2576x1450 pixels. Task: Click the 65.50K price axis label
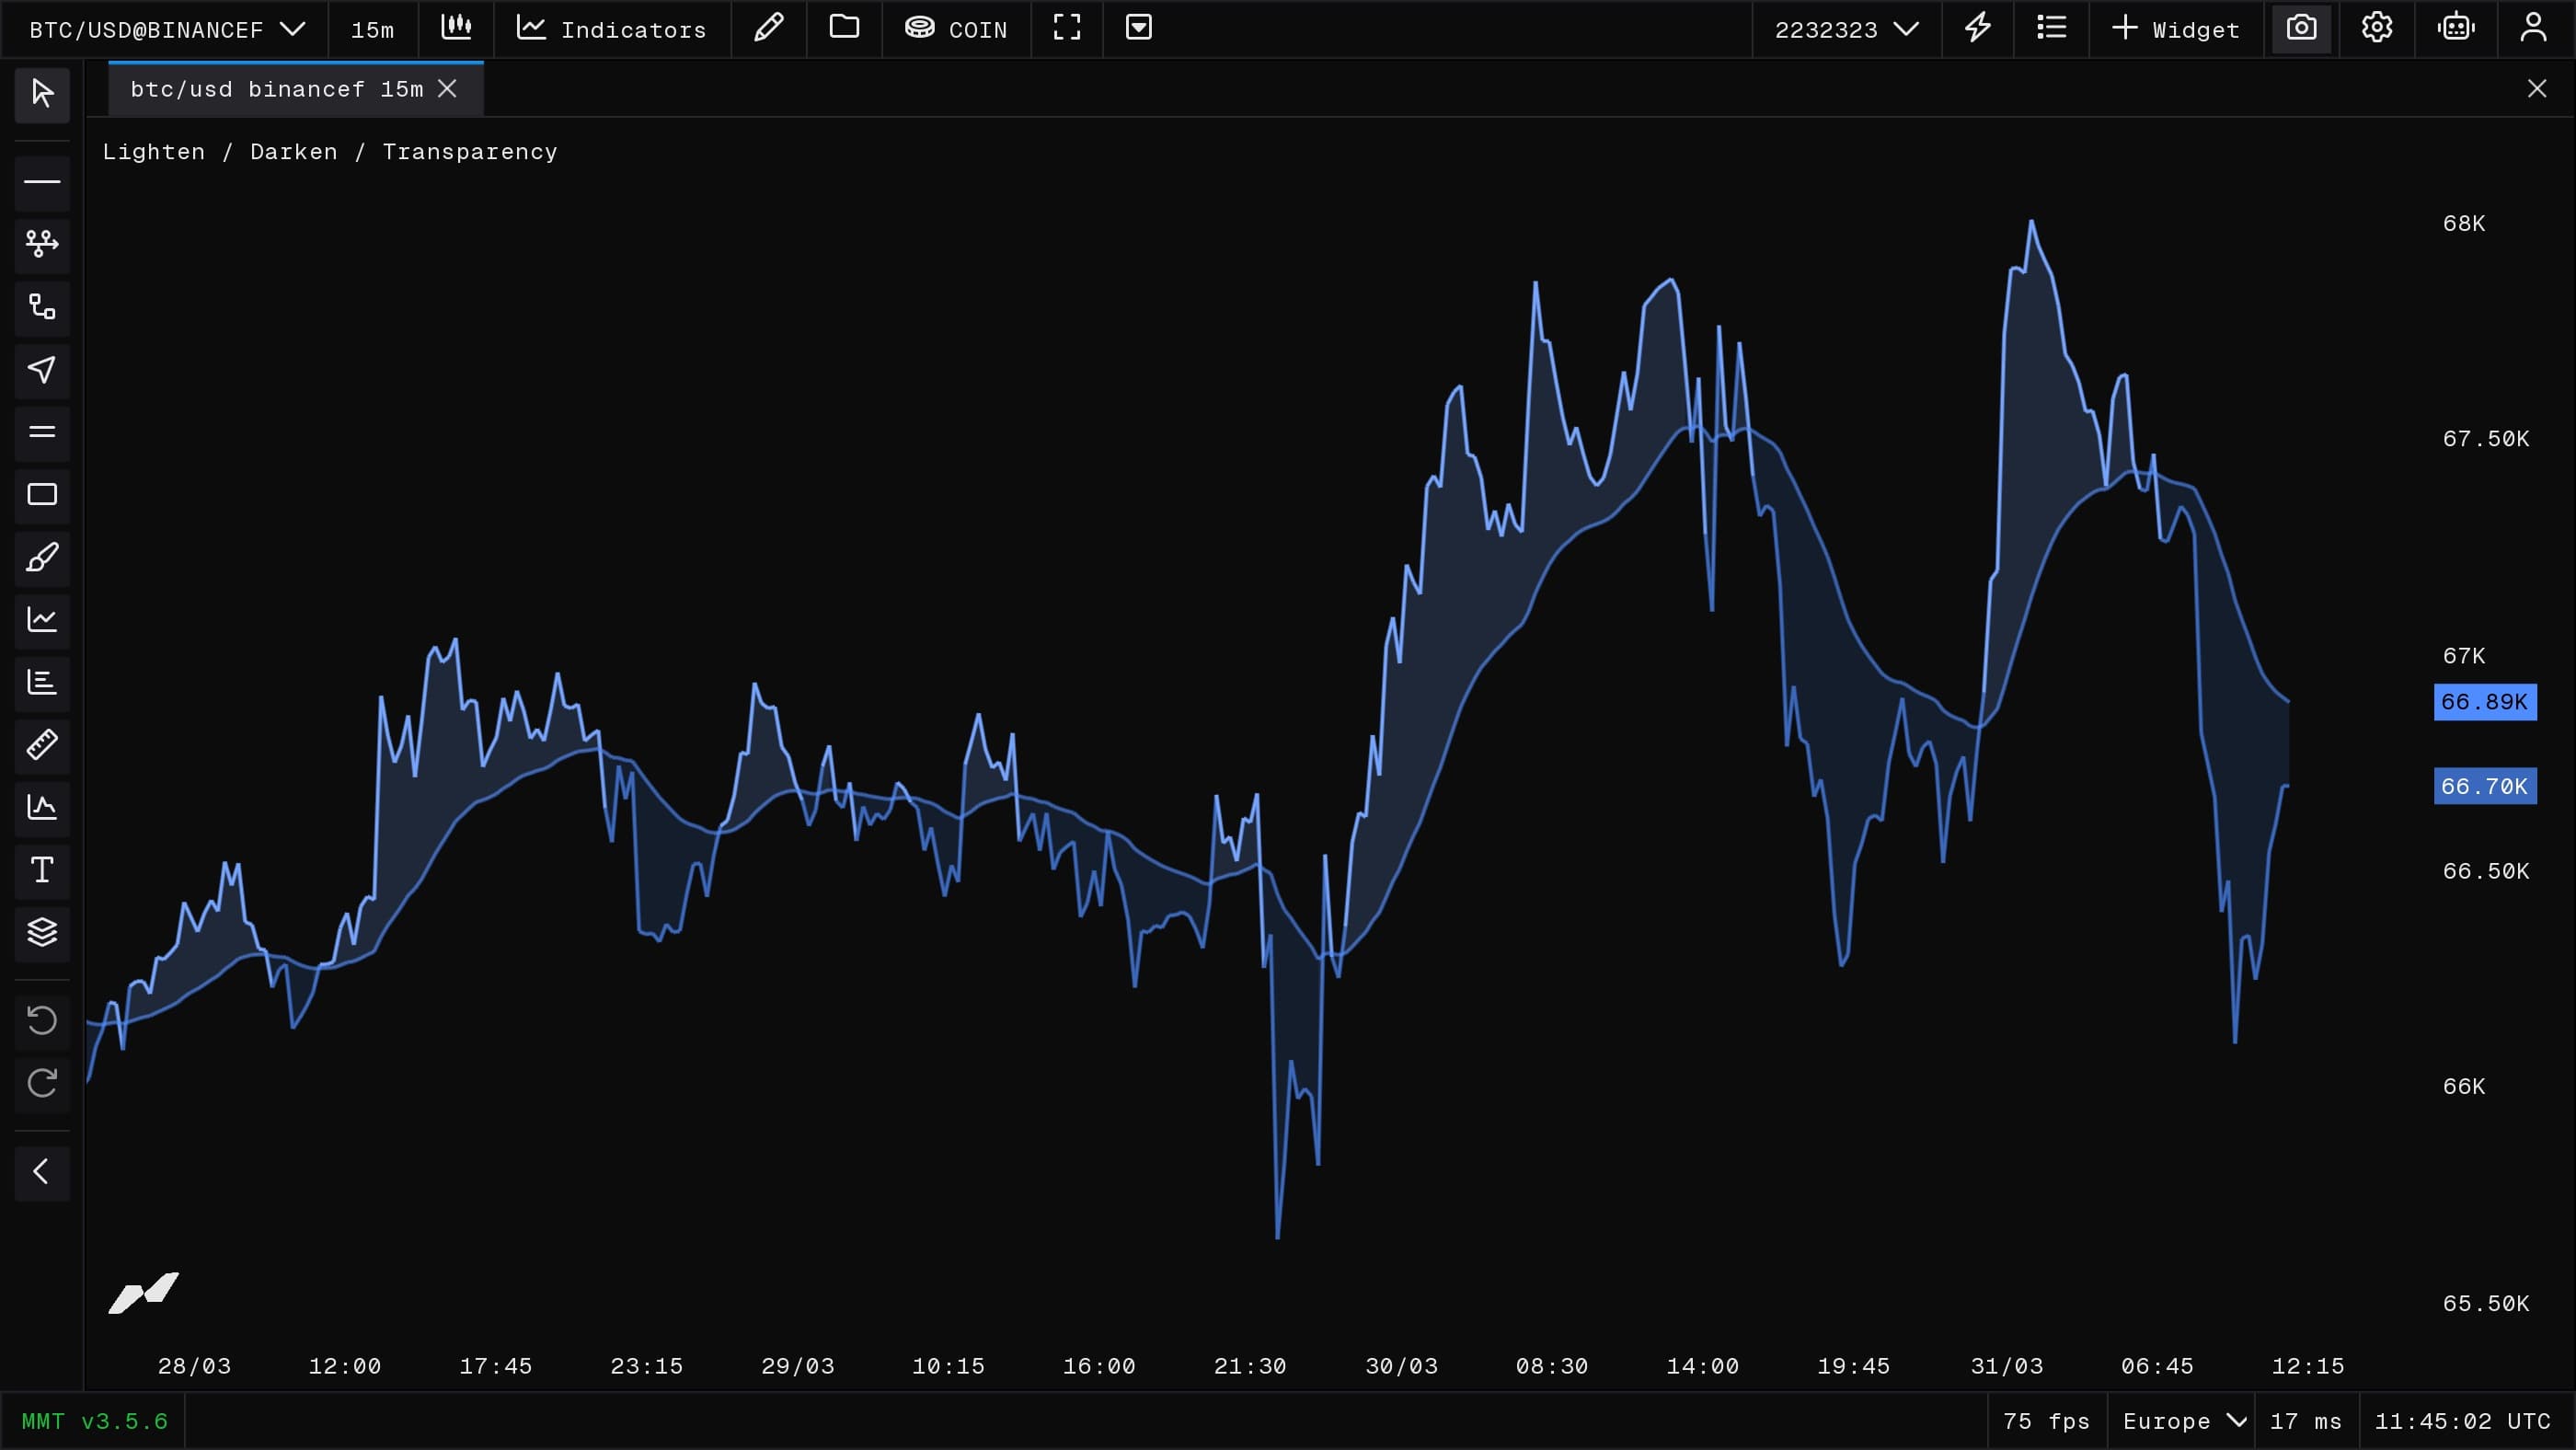(x=2485, y=1304)
